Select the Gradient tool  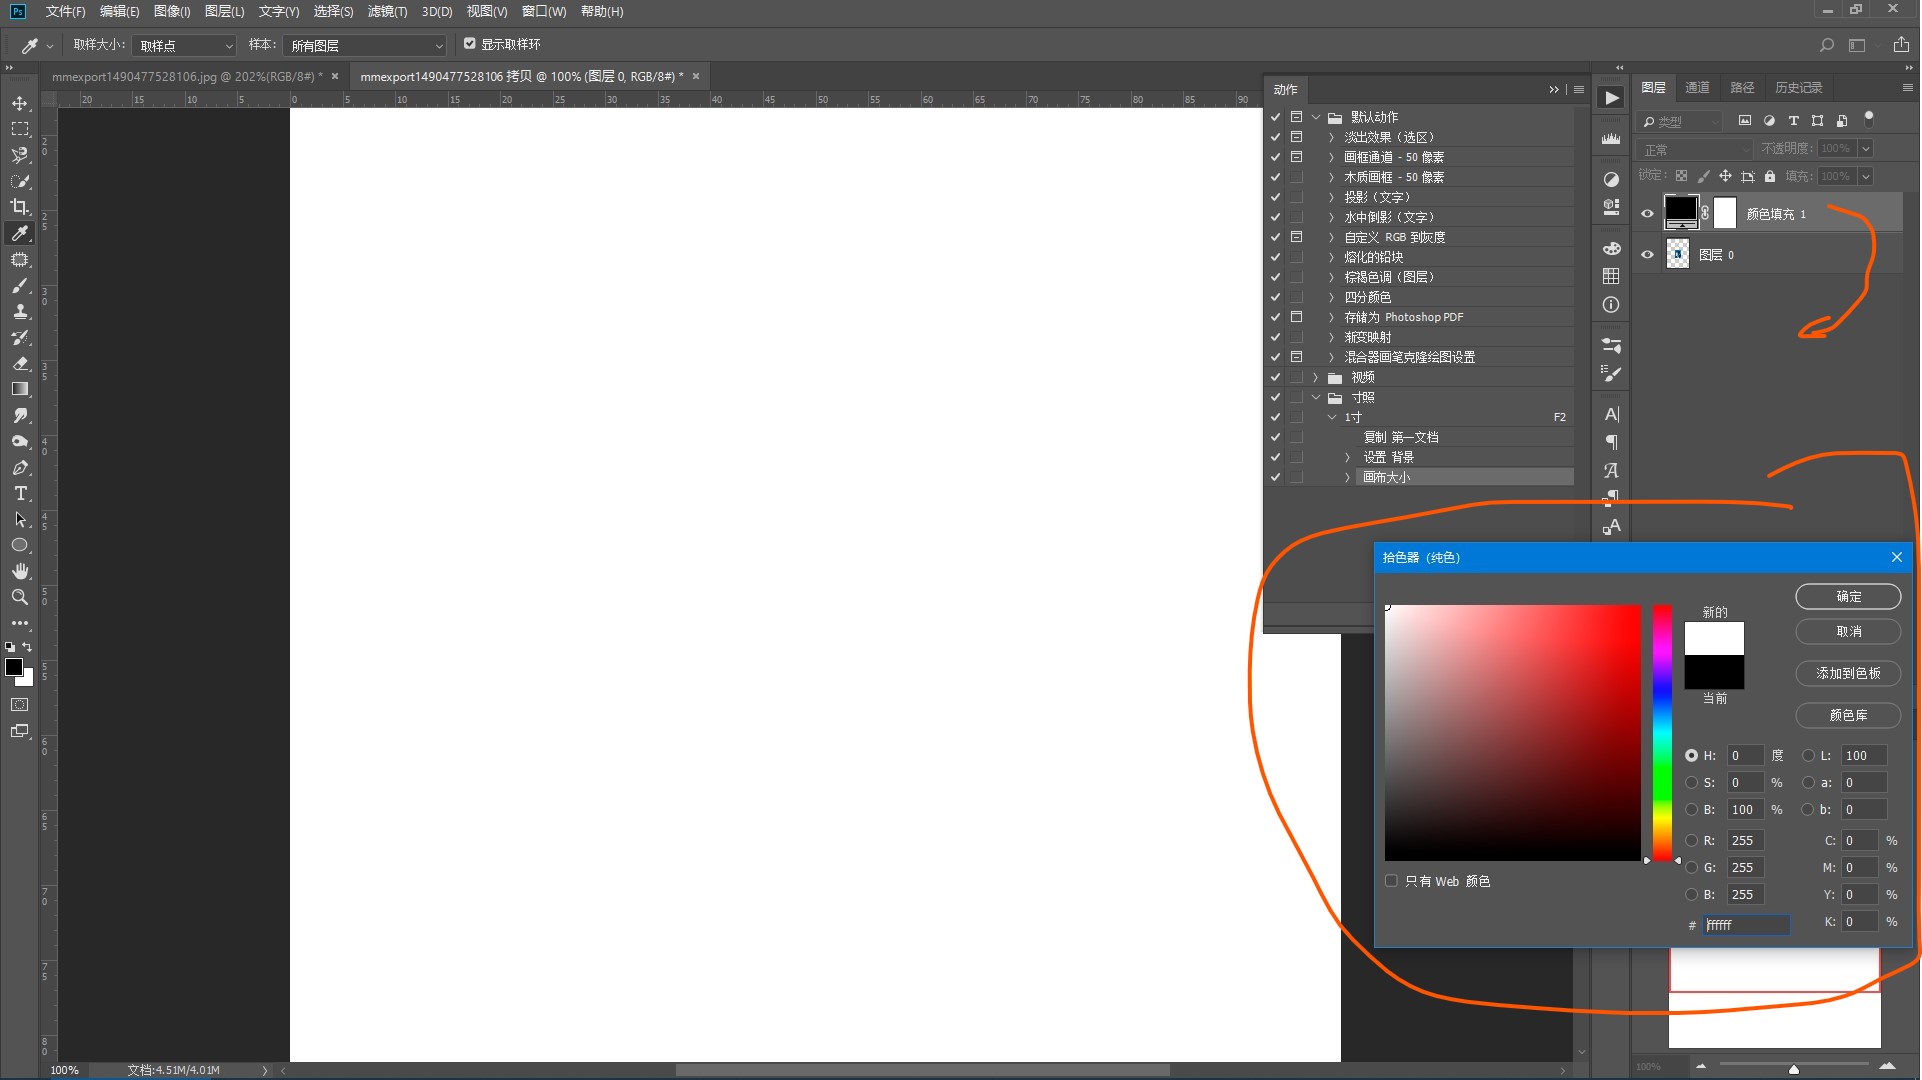(x=20, y=389)
